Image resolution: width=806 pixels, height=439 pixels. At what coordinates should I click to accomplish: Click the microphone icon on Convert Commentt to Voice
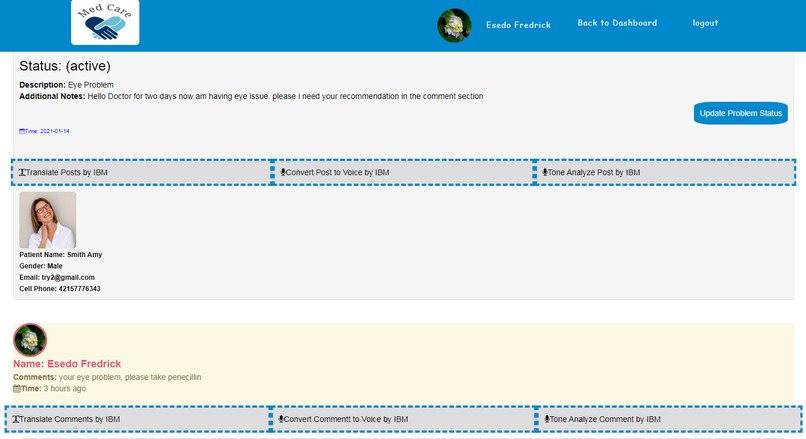281,419
